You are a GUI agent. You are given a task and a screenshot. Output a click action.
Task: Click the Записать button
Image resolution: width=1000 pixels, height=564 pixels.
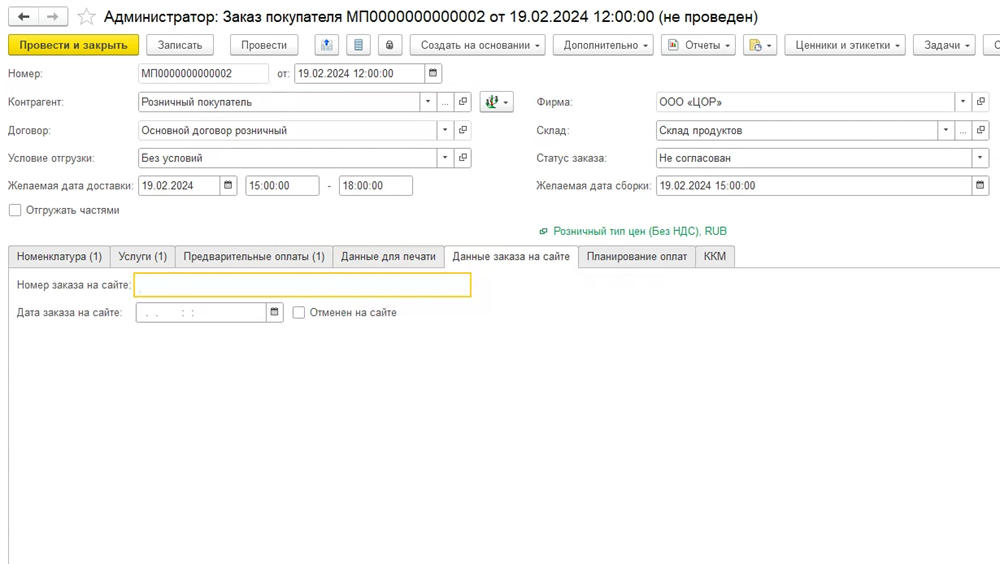click(x=180, y=45)
